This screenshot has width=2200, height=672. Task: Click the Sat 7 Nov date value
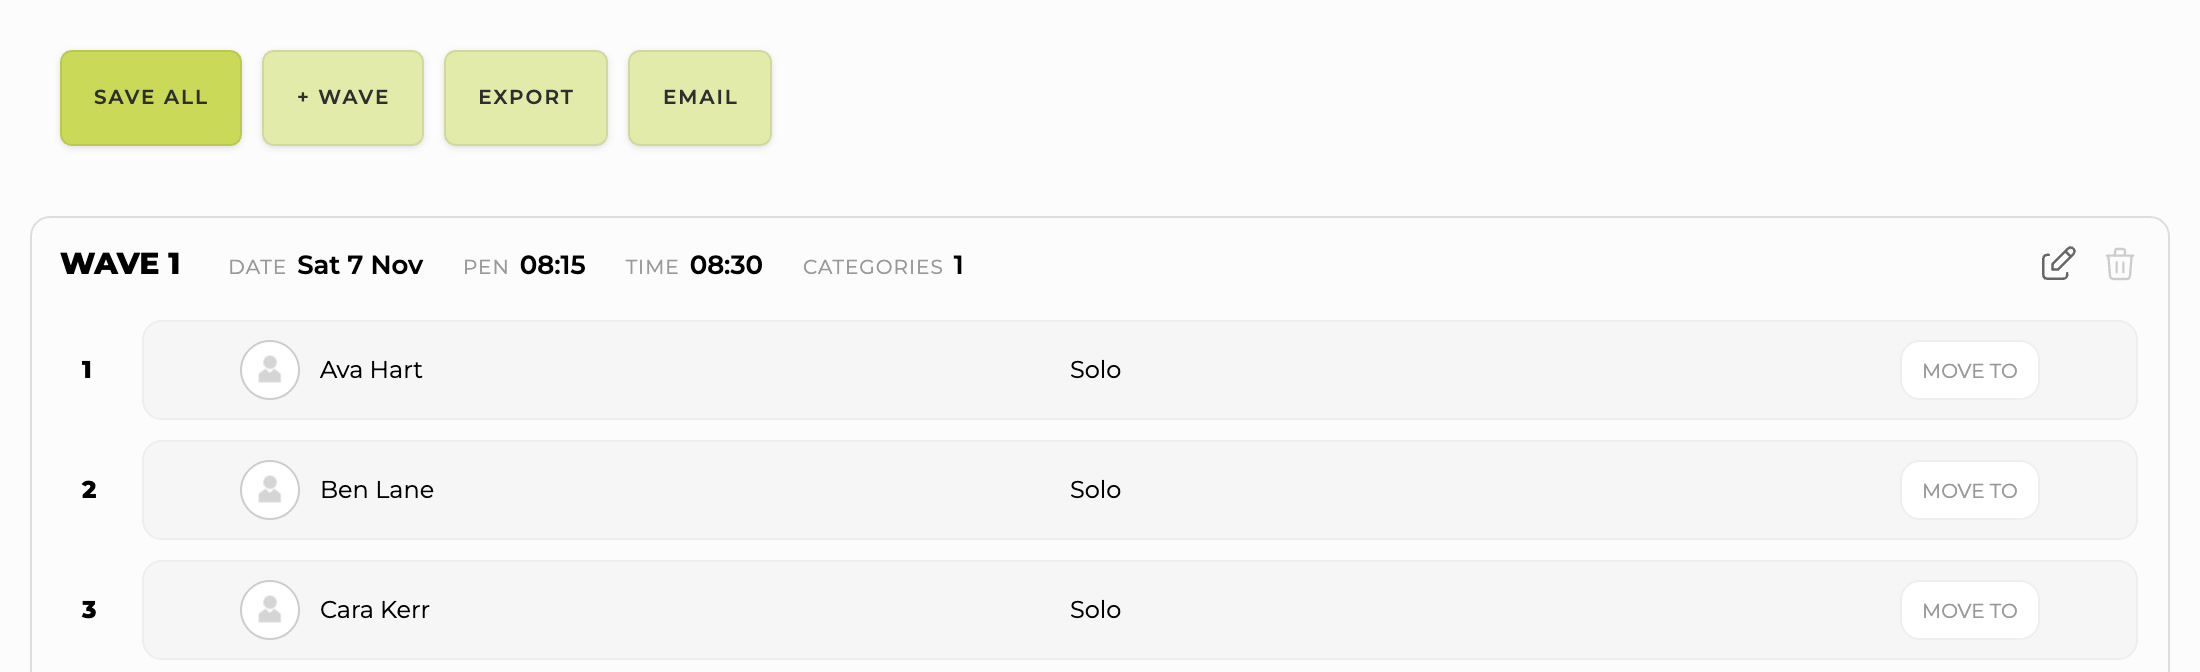coord(360,265)
